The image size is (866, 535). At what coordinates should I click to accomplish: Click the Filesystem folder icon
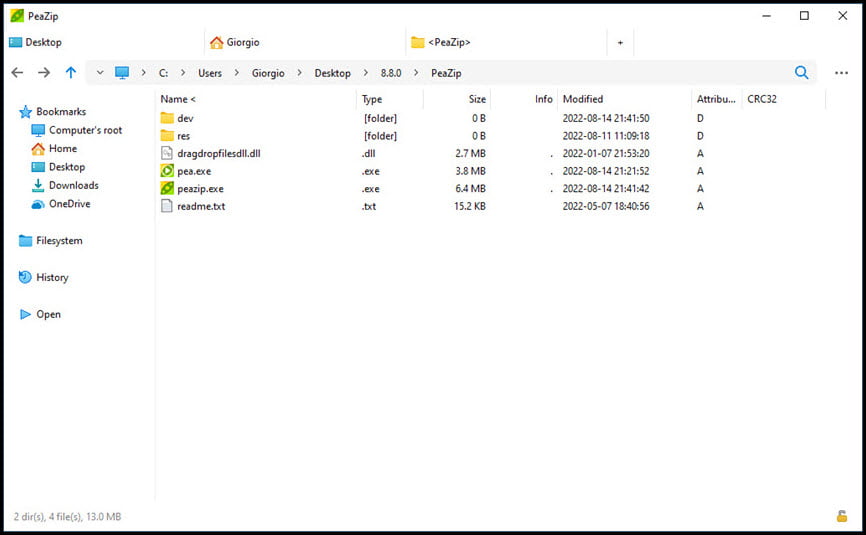[x=25, y=241]
